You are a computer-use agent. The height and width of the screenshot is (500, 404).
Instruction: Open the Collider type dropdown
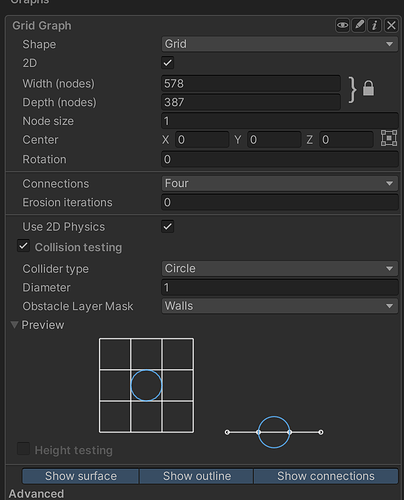(280, 268)
